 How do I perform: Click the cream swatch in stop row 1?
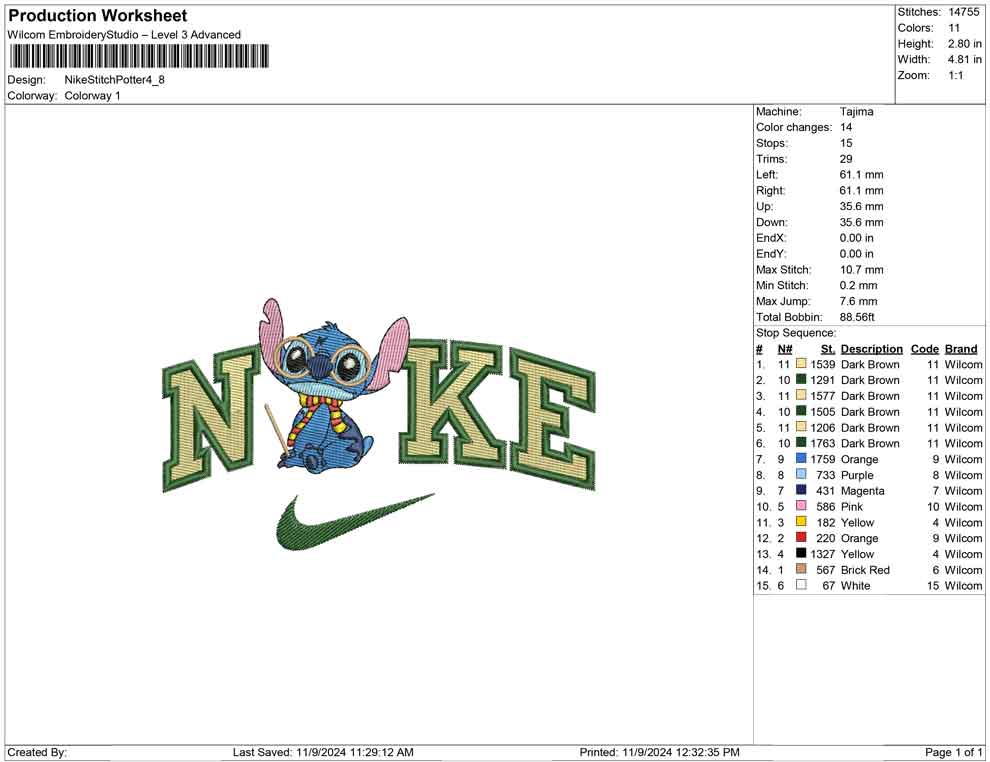(801, 364)
